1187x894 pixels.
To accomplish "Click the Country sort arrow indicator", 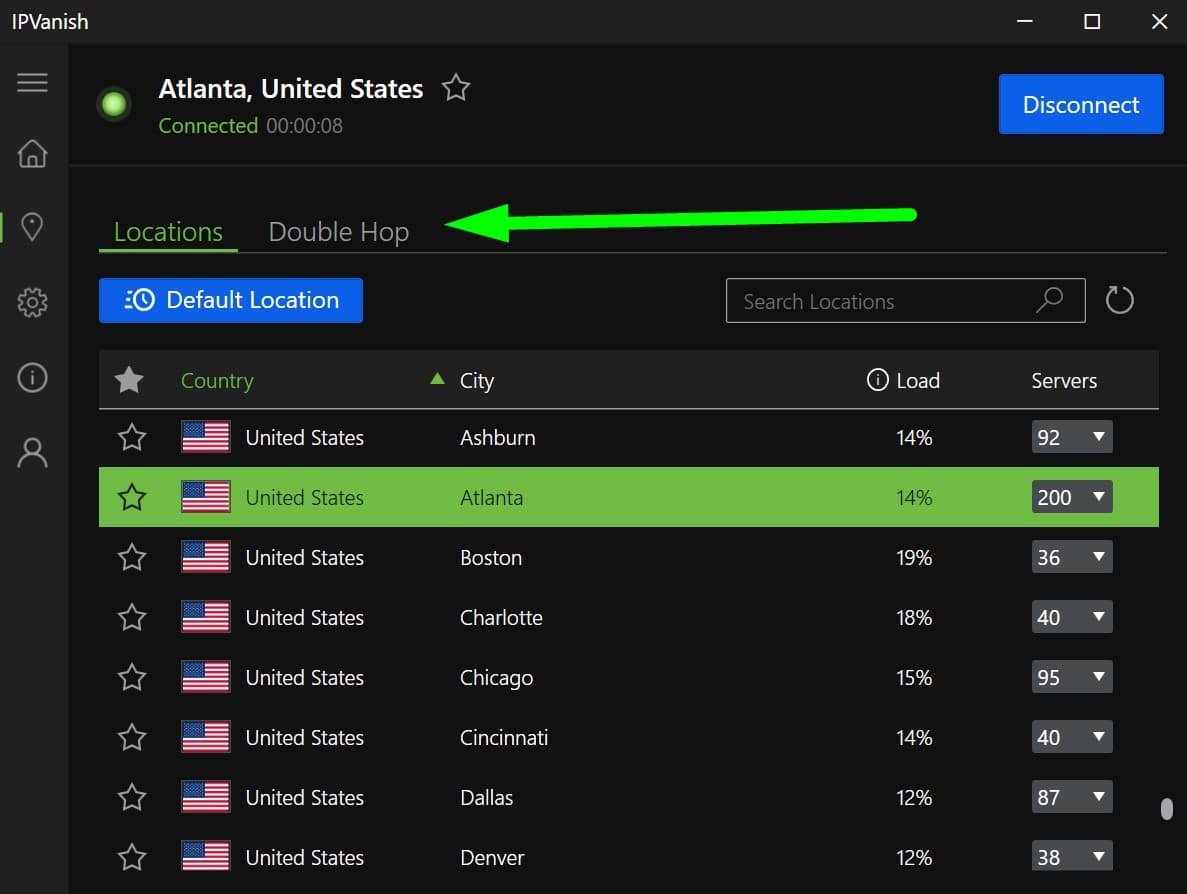I will click(437, 378).
